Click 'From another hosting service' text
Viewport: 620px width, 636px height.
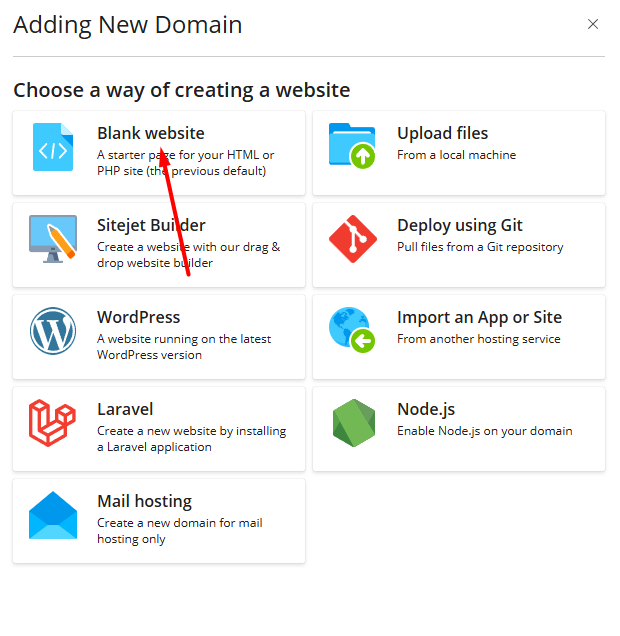pos(479,339)
